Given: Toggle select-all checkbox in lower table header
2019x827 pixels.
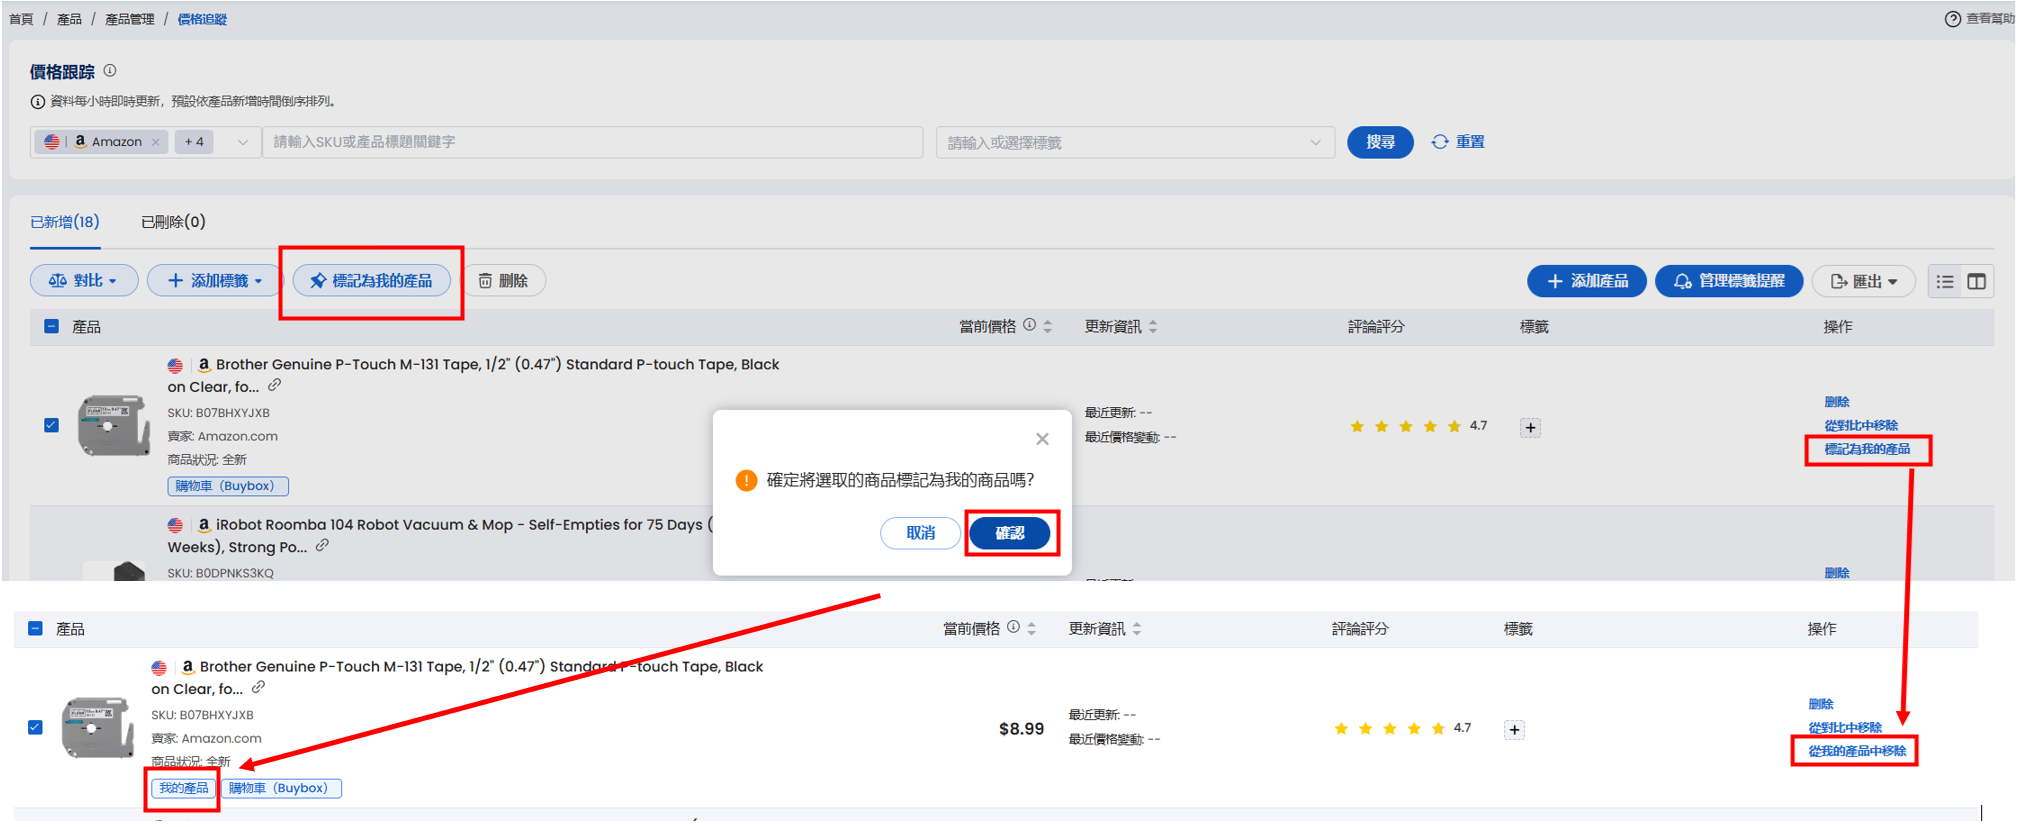Looking at the screenshot, I should click(x=36, y=628).
